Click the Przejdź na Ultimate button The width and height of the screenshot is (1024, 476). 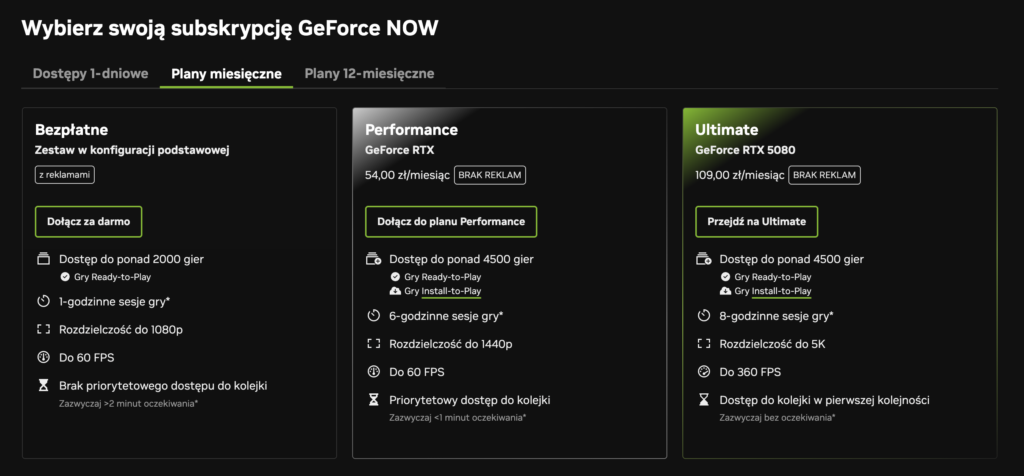[756, 221]
